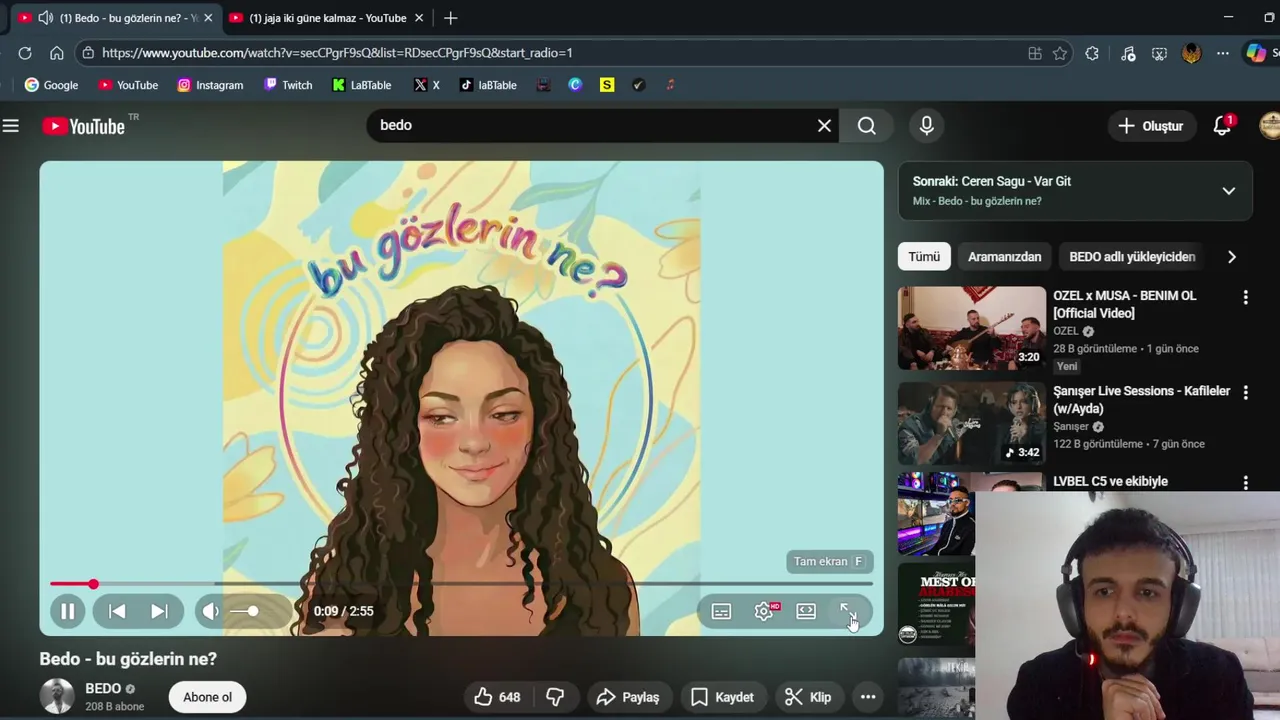Open BEDO channel name link
The width and height of the screenshot is (1280, 720).
(x=103, y=688)
